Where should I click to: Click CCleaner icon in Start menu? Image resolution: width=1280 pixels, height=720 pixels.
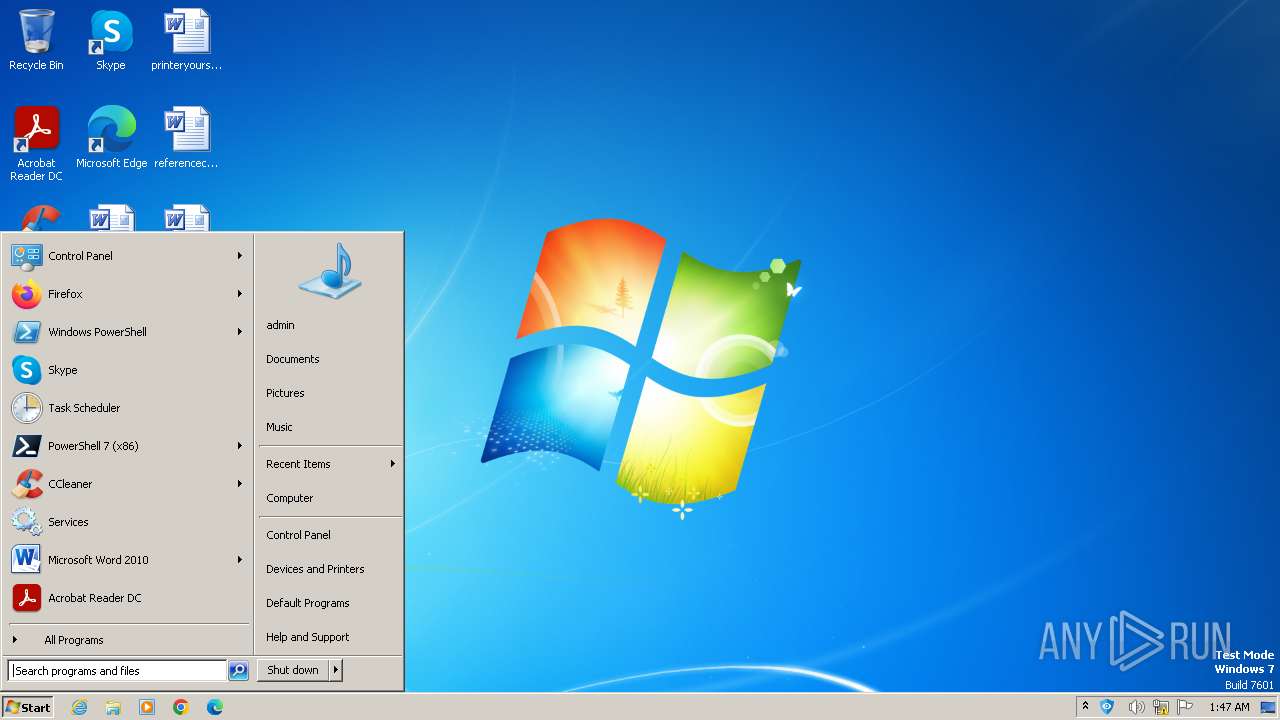pos(26,484)
